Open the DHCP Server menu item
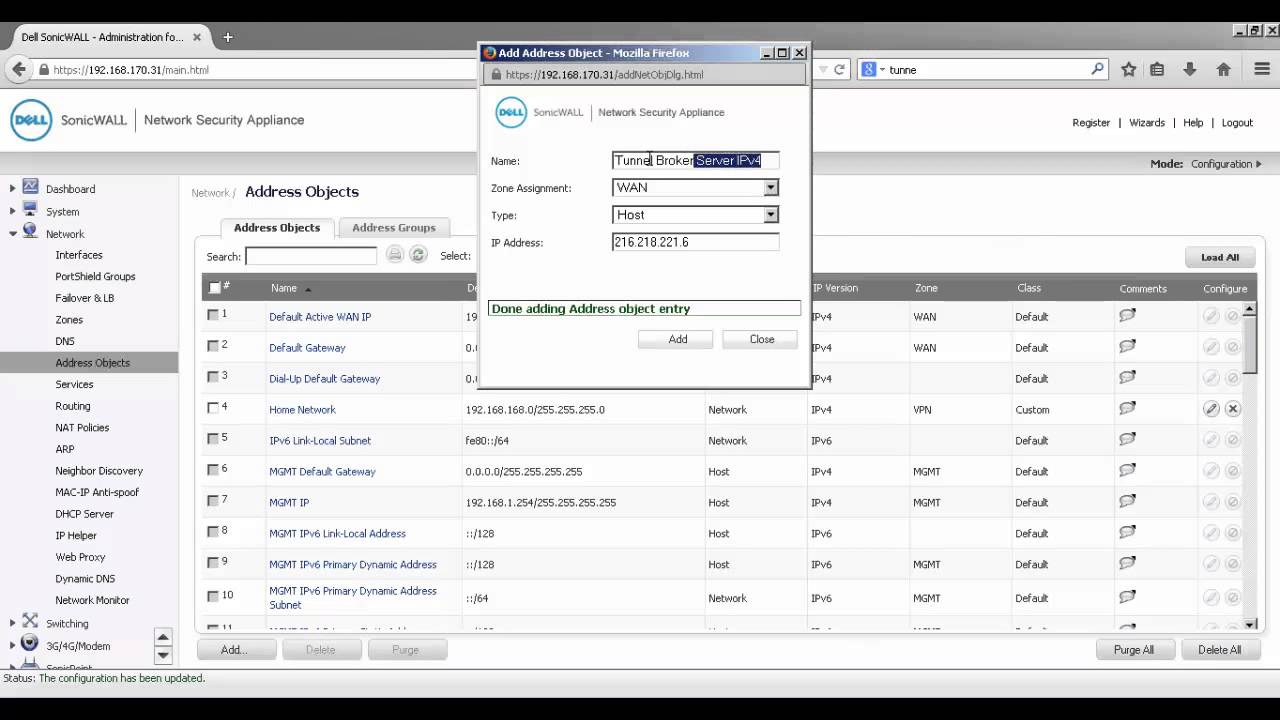This screenshot has height=720, width=1280. pos(85,513)
